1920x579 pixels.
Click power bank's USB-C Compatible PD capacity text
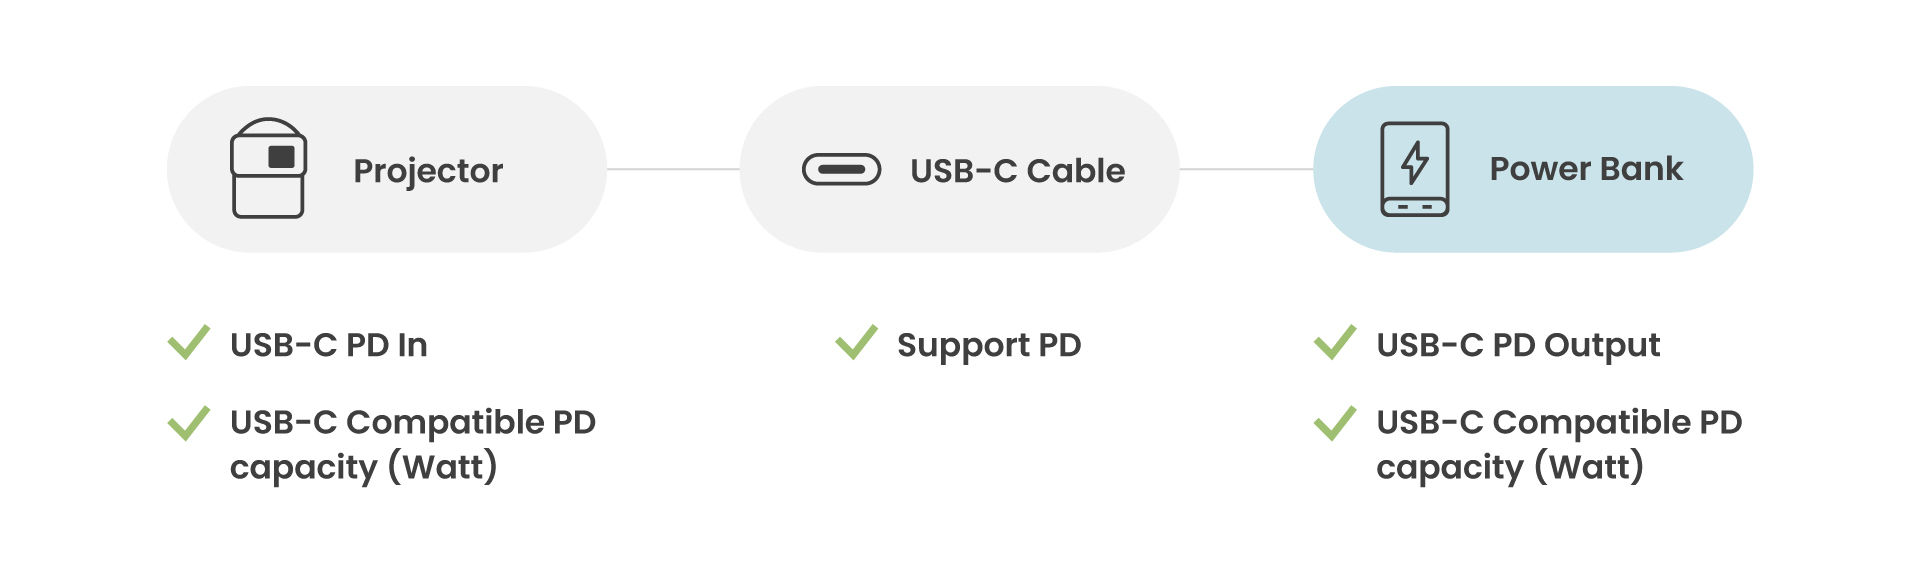[x=1559, y=445]
